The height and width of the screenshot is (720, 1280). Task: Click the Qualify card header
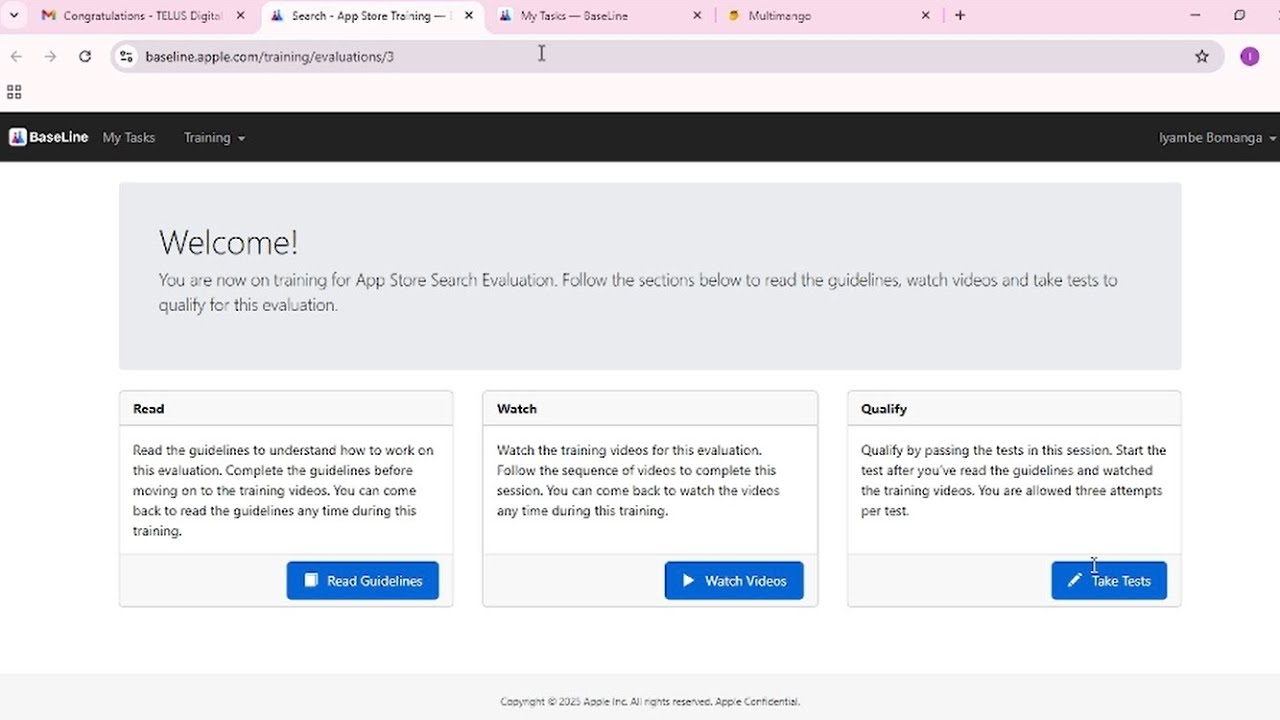pyautogui.click(x=1014, y=408)
